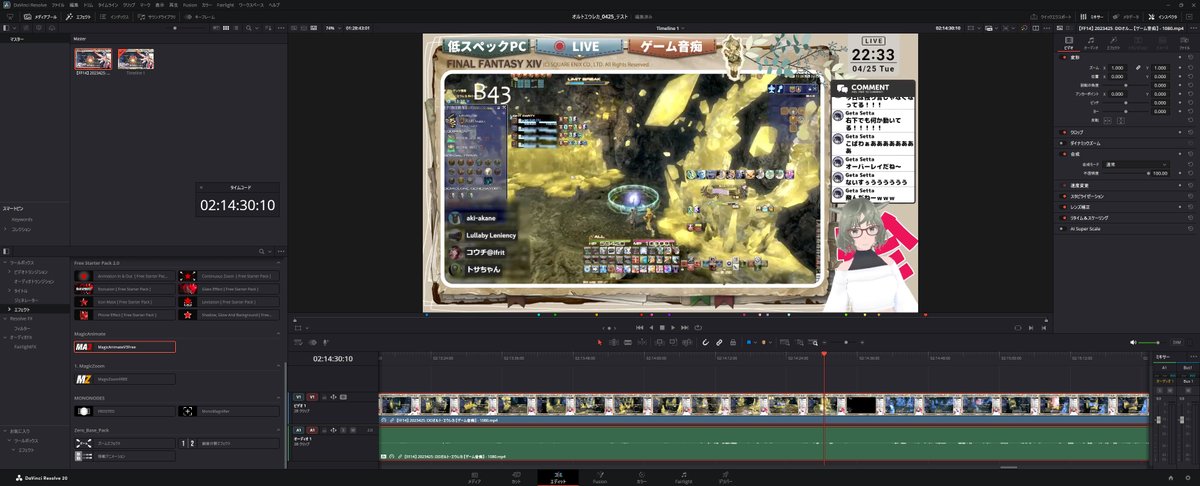1200x486 pixels.
Task: Select MagicAnimateV3Free effect
Action: (x=124, y=347)
